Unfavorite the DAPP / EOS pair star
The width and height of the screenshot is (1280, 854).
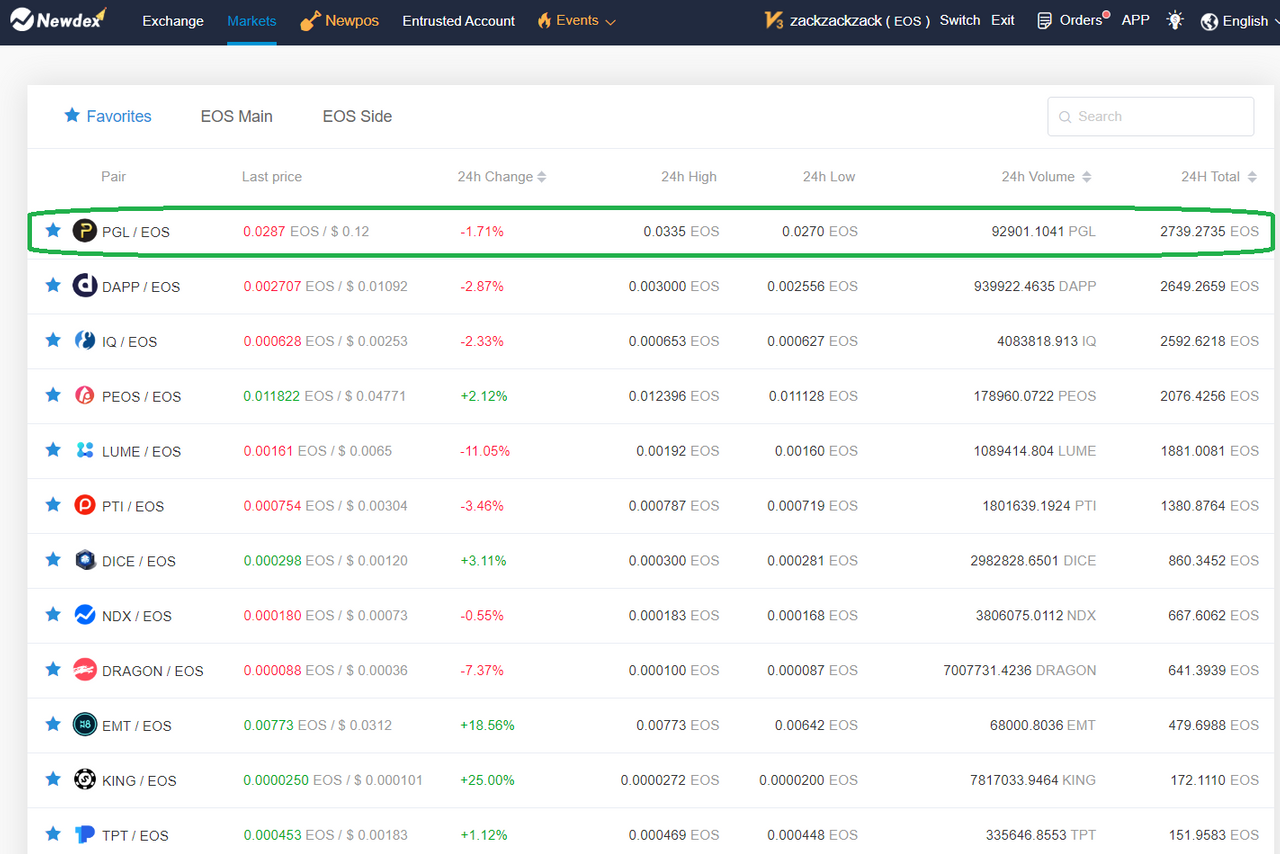click(53, 285)
